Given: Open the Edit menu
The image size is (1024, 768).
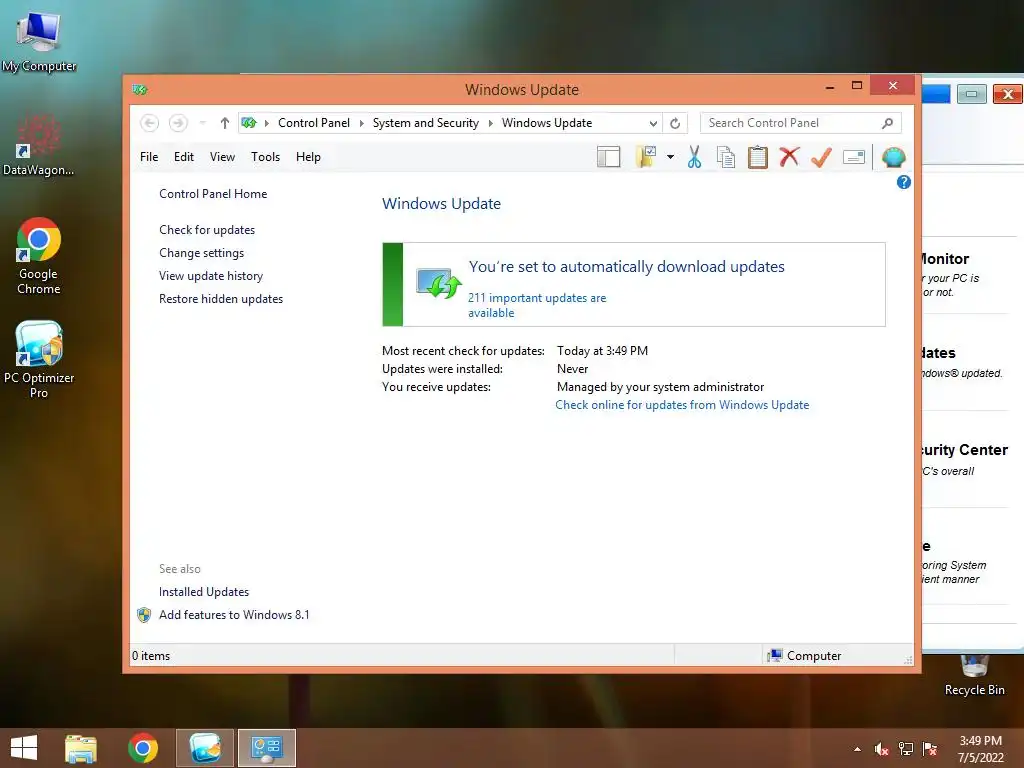Looking at the screenshot, I should (x=184, y=157).
